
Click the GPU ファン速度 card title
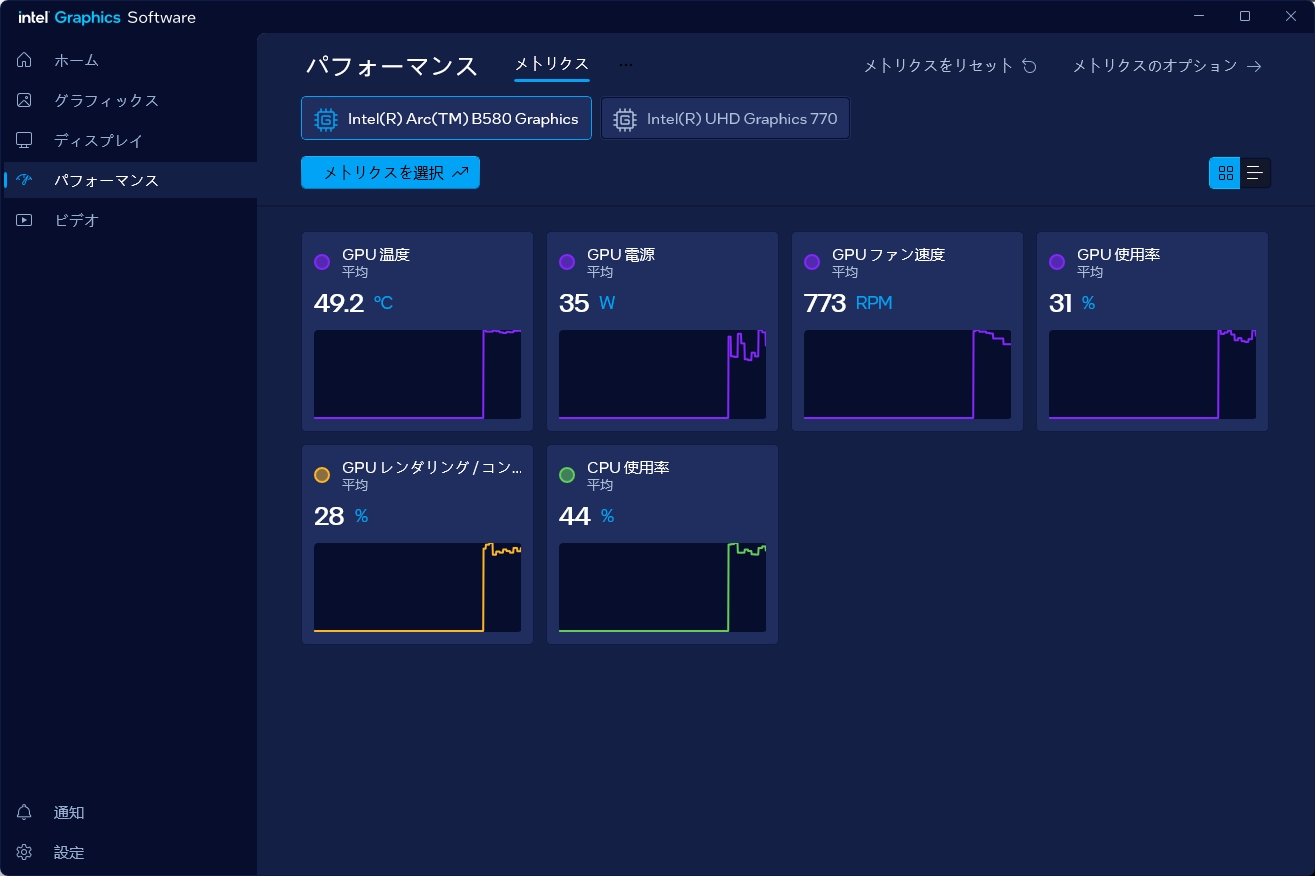[x=888, y=255]
